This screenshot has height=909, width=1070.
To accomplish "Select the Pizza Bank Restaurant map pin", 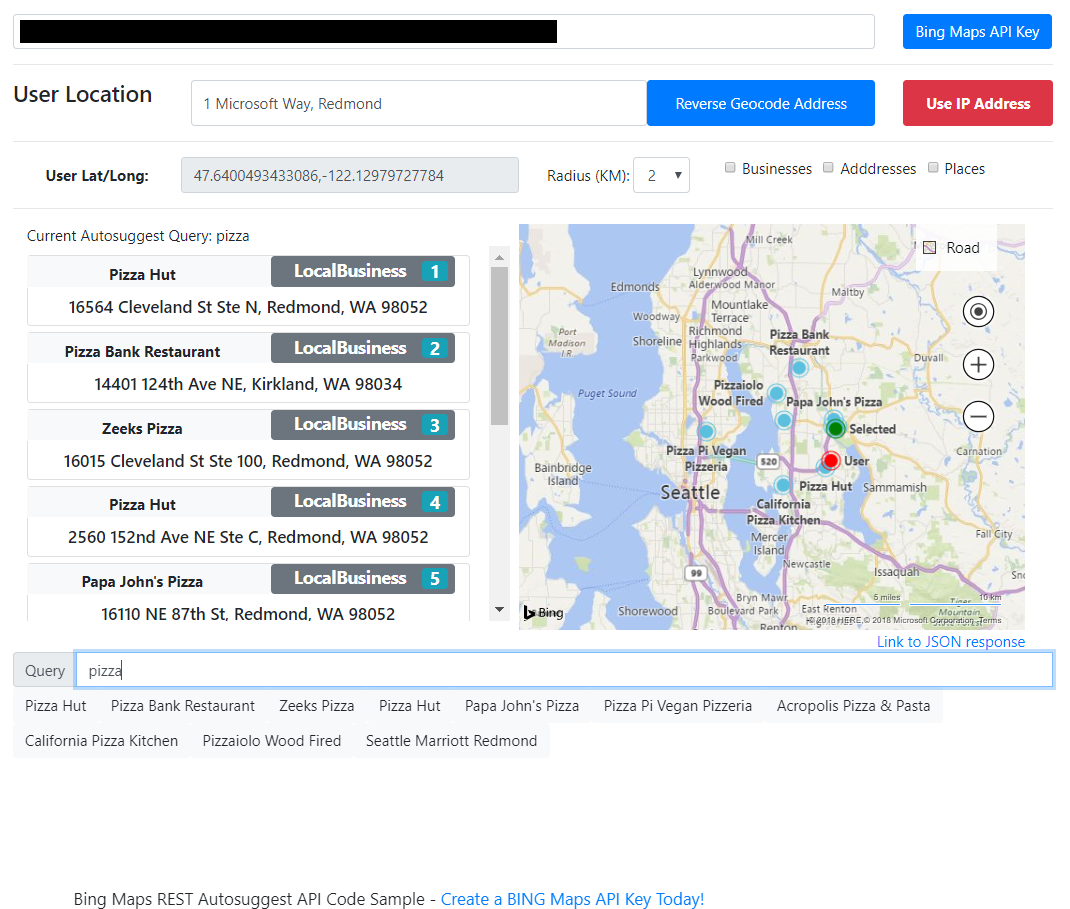I will coord(799,367).
